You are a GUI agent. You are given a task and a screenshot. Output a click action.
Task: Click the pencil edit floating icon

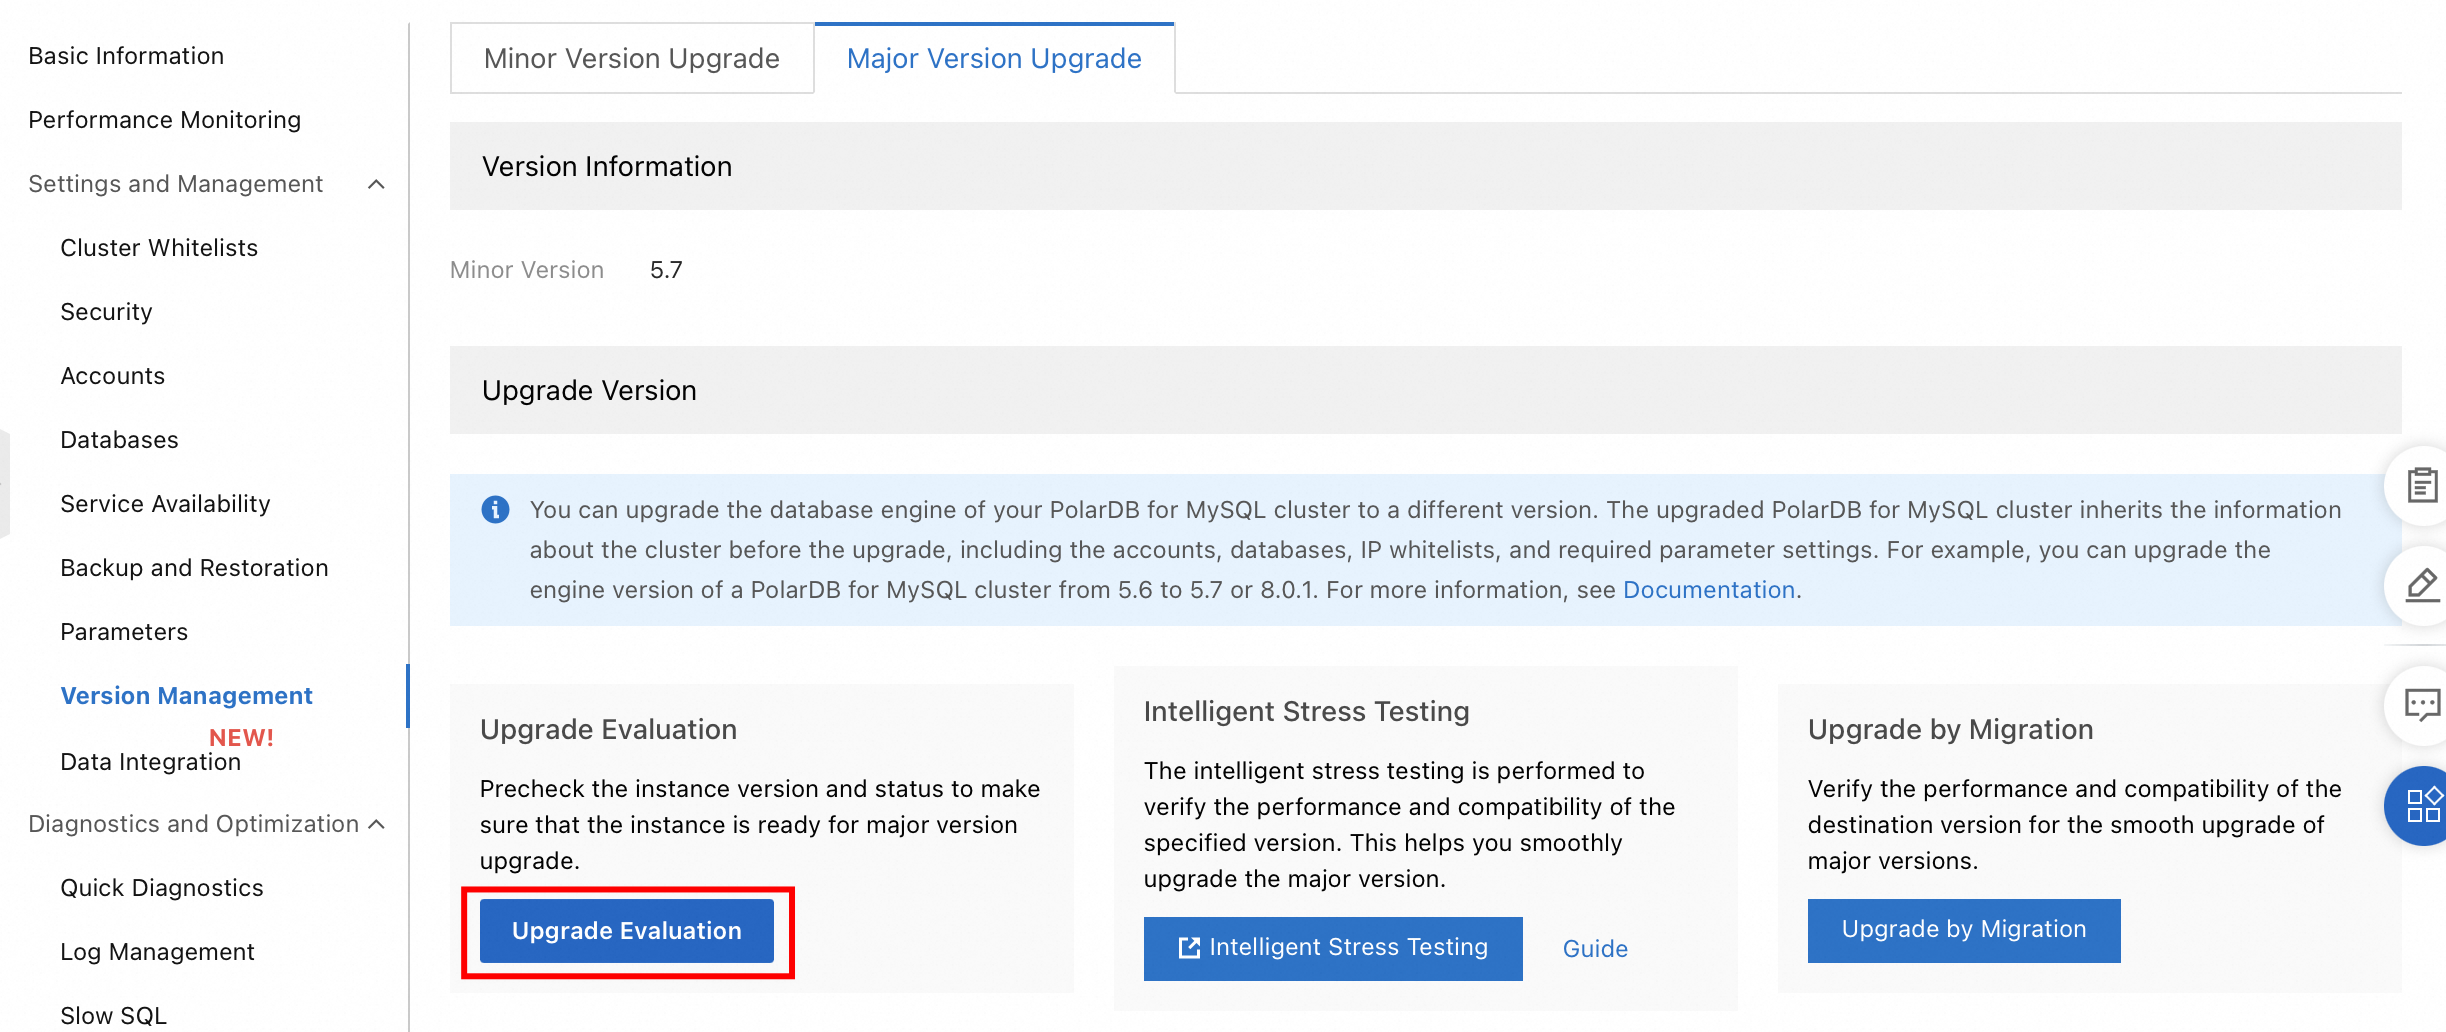tap(2421, 585)
